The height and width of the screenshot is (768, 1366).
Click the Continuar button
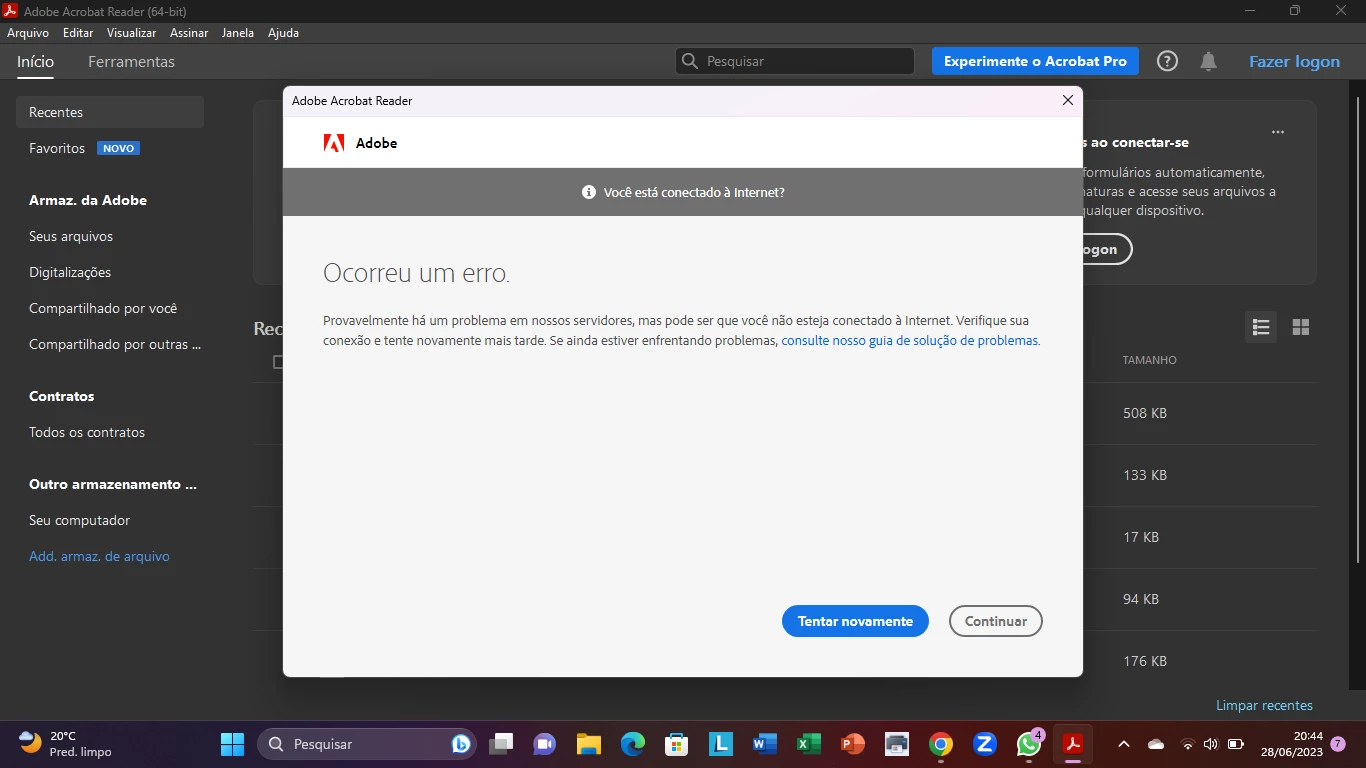tap(996, 621)
